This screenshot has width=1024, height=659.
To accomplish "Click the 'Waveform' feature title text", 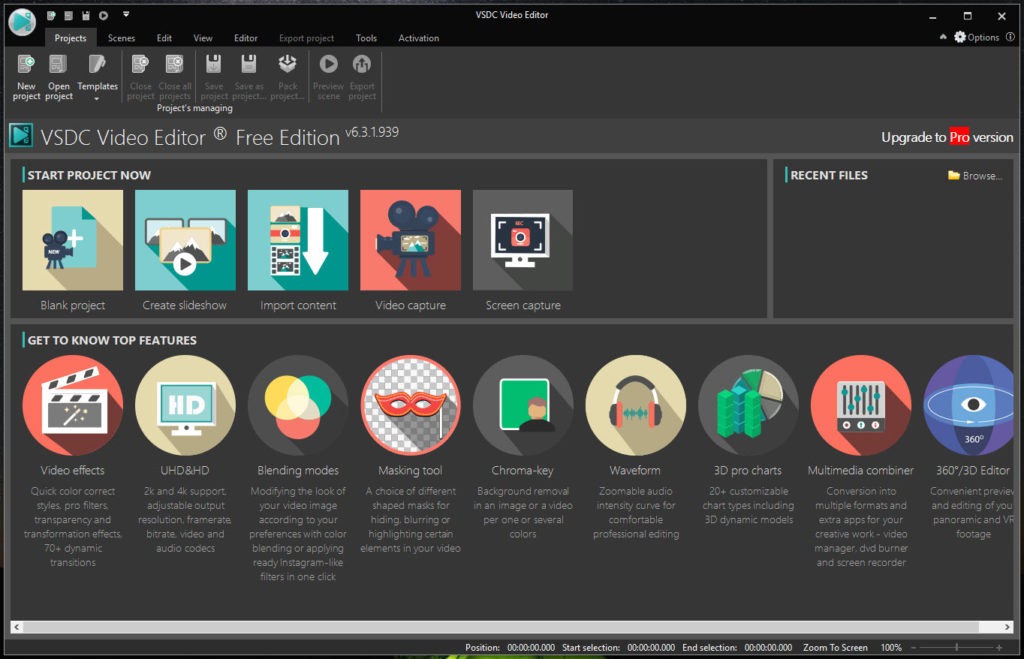I will tap(635, 470).
